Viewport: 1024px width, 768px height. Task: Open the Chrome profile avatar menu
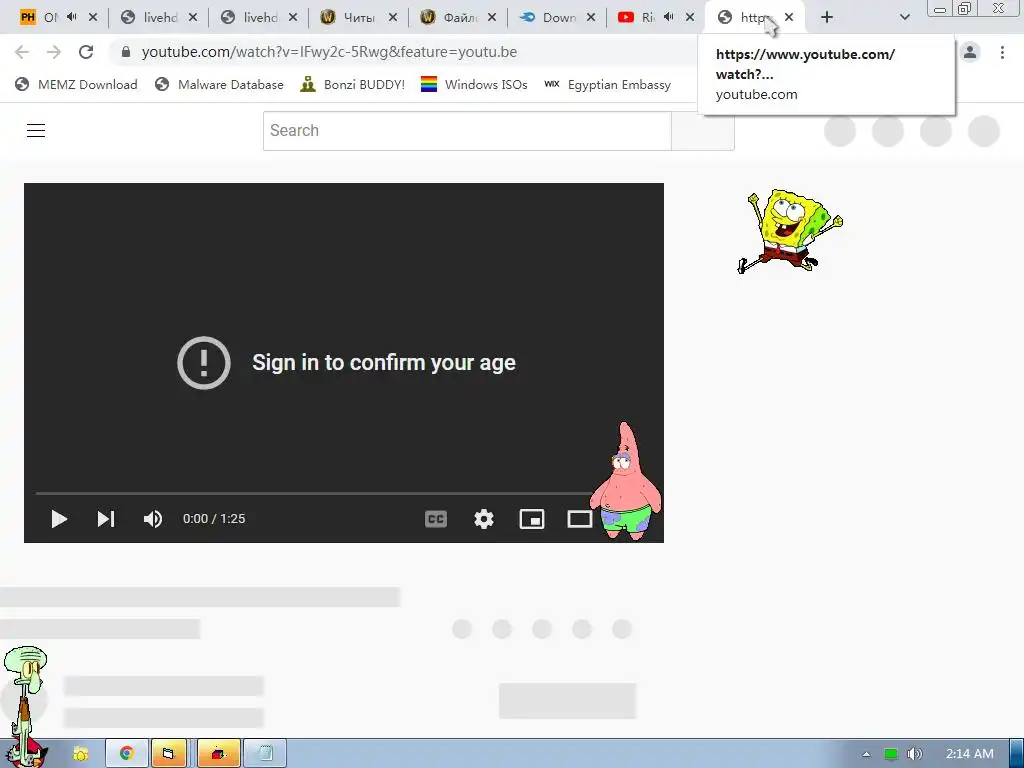point(970,52)
